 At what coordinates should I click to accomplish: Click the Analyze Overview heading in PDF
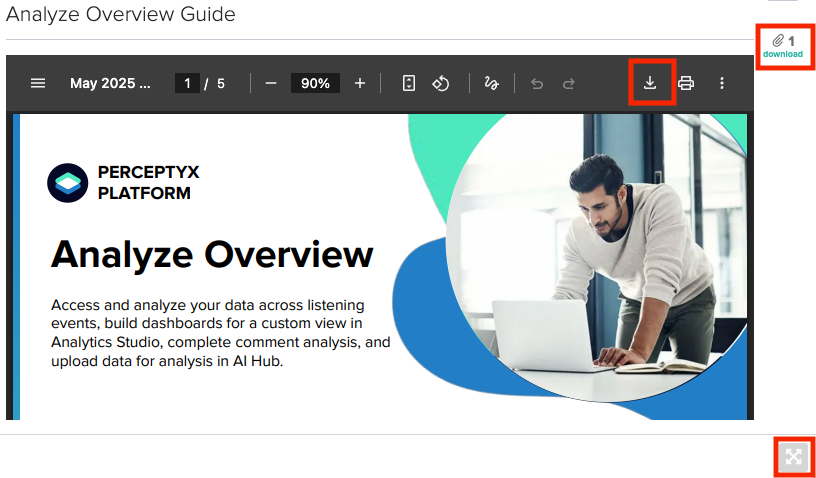pyautogui.click(x=212, y=254)
